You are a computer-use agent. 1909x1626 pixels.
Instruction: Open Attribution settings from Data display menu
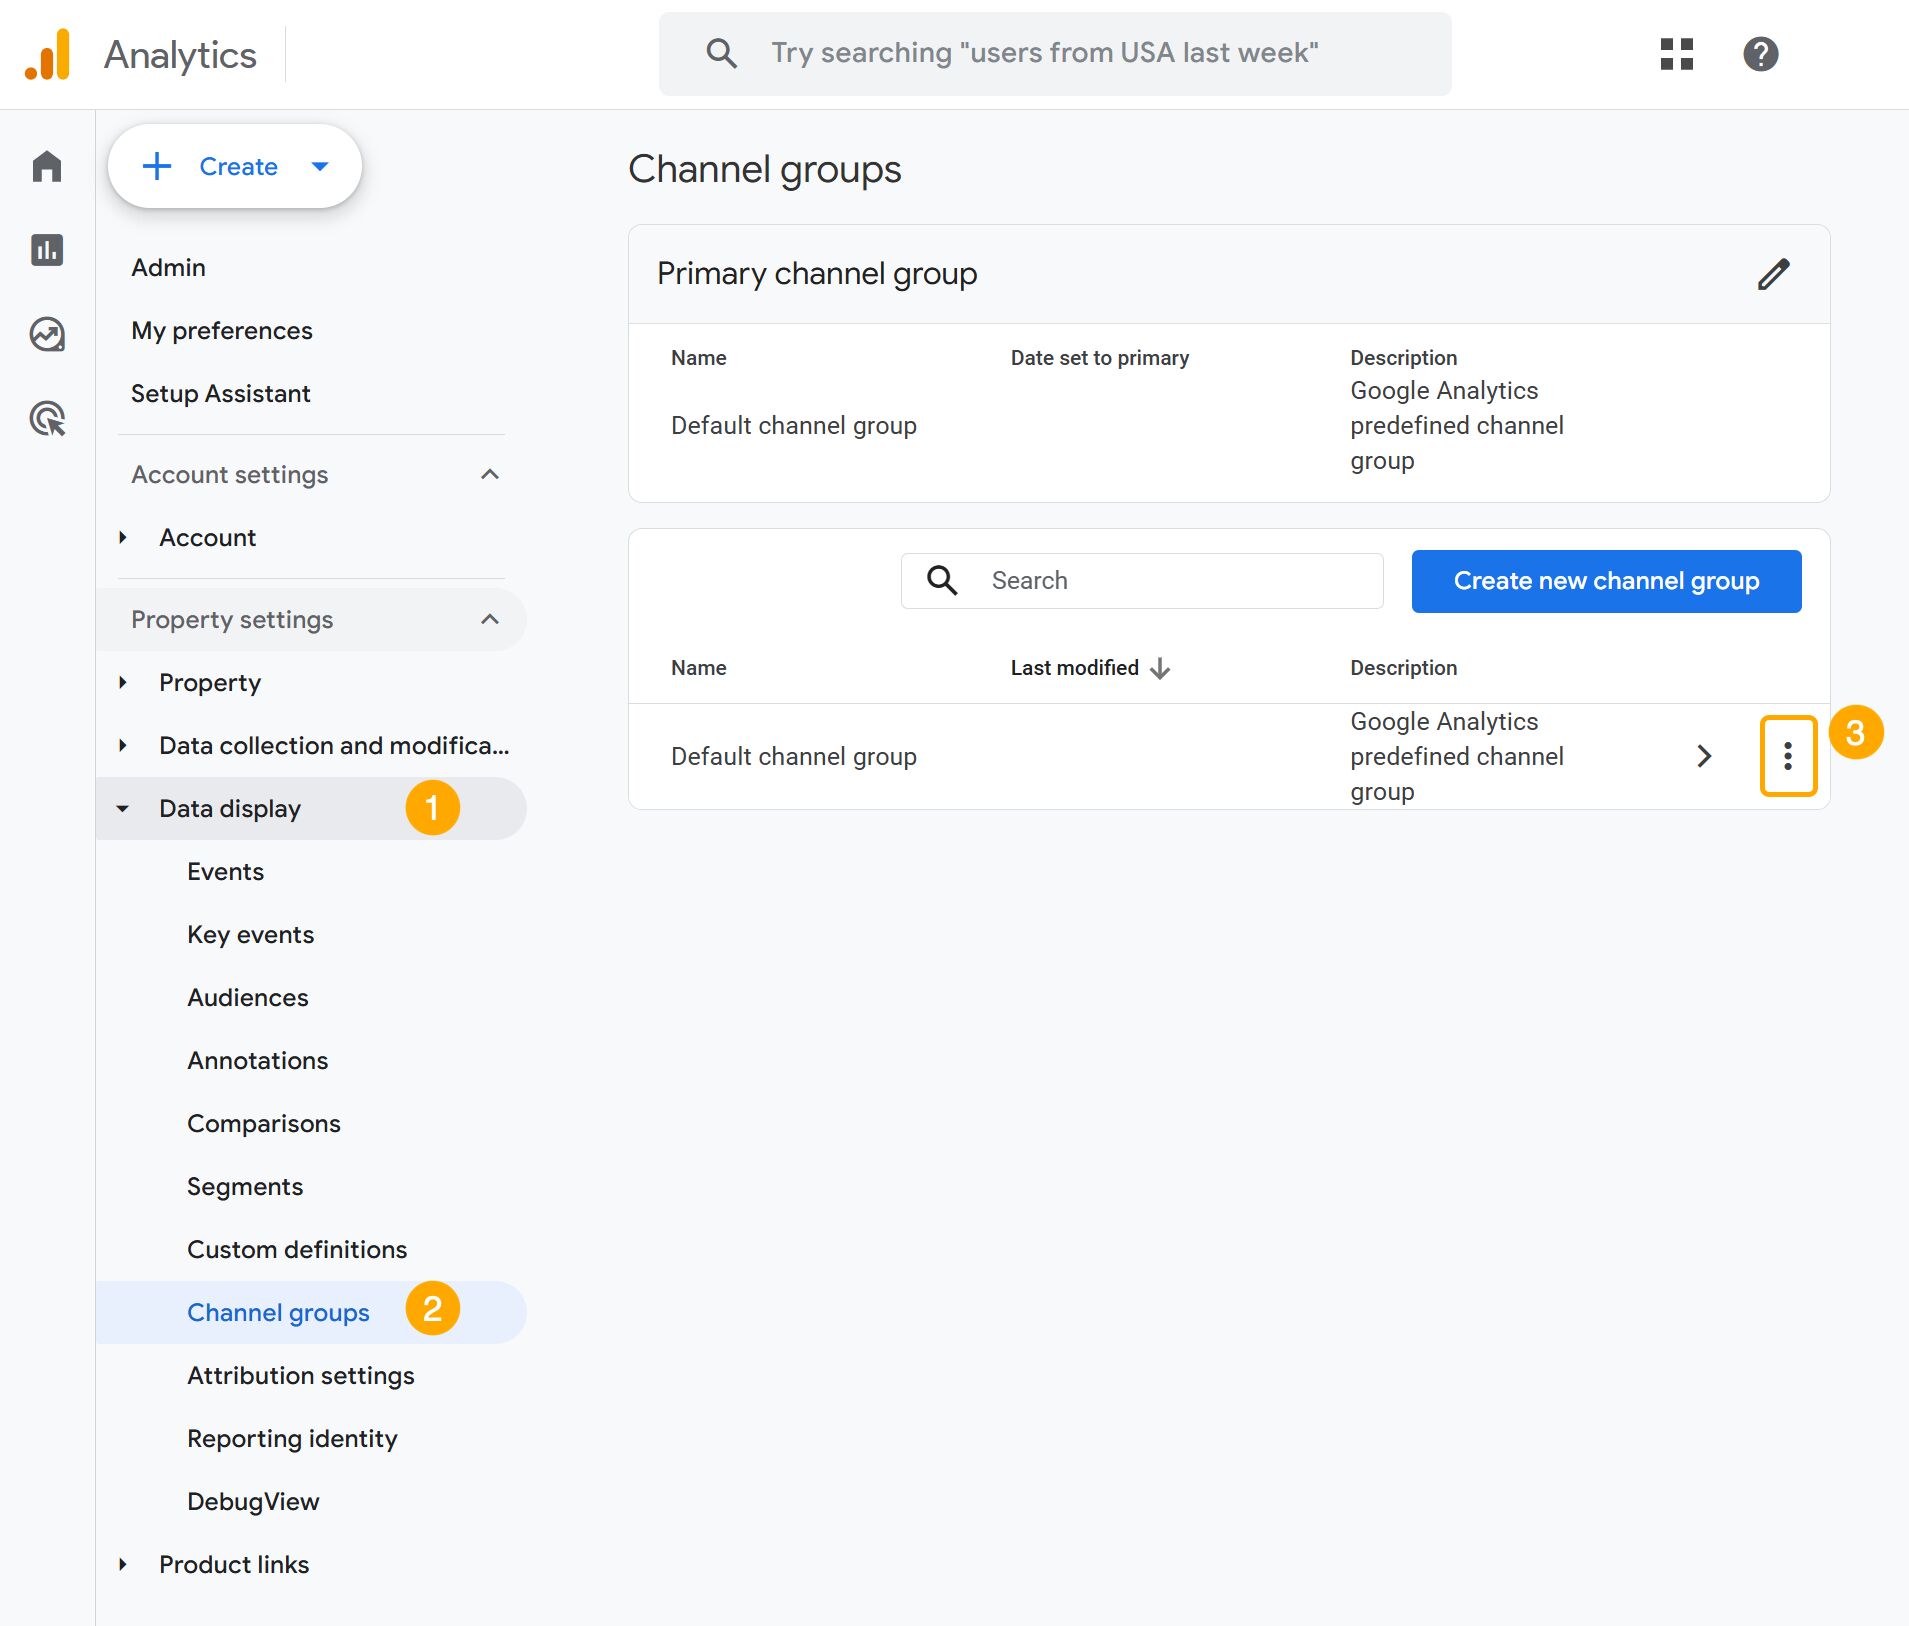point(300,1375)
